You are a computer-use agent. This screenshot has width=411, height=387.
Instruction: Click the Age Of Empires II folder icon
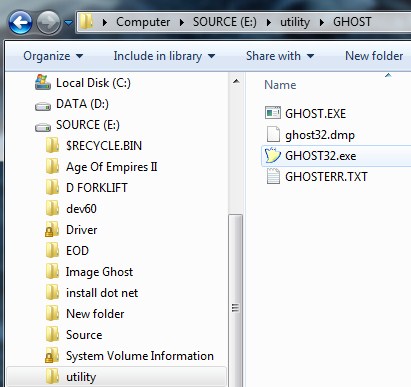(52, 166)
